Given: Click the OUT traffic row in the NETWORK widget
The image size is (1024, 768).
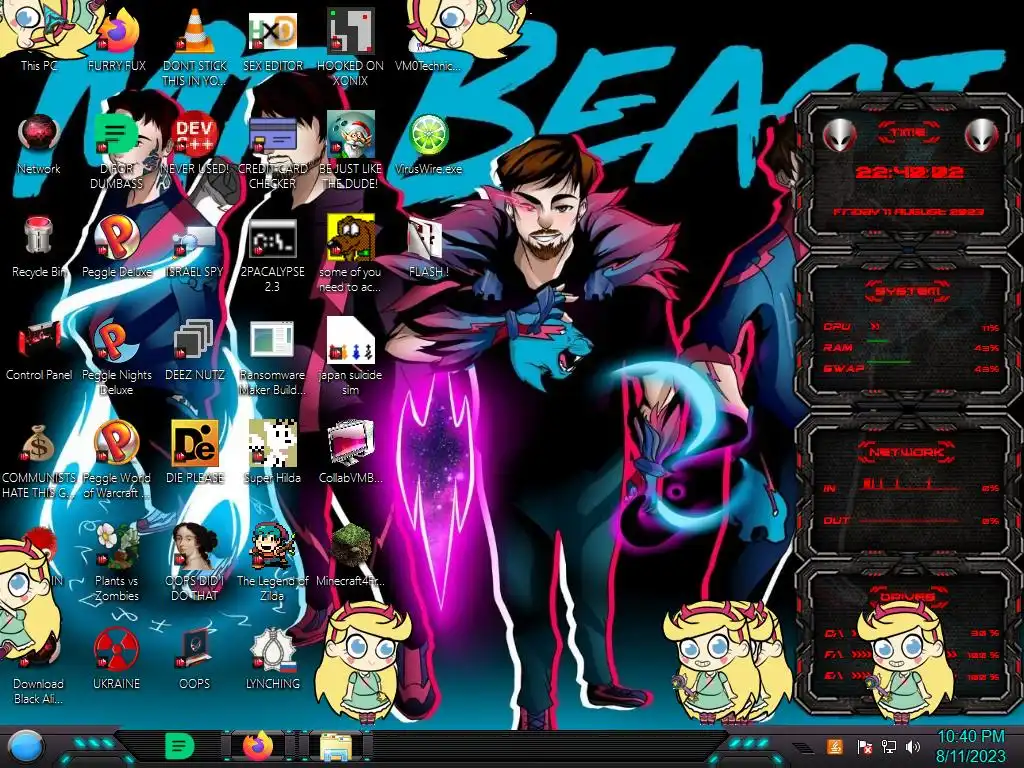Looking at the screenshot, I should pyautogui.click(x=911, y=520).
